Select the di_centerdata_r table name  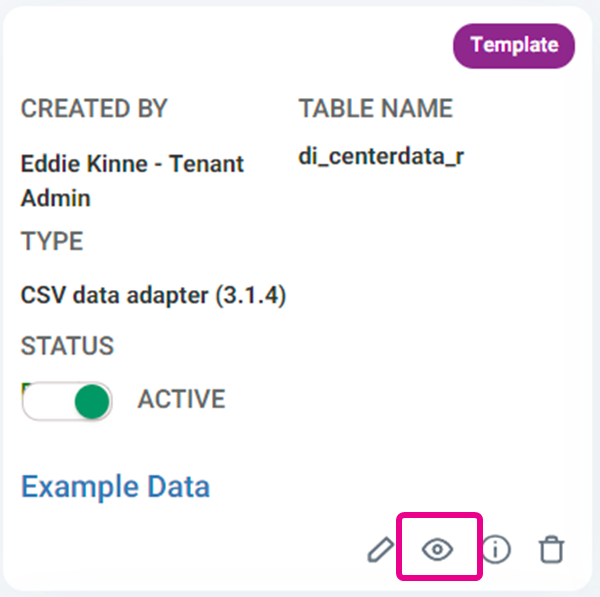click(x=381, y=157)
